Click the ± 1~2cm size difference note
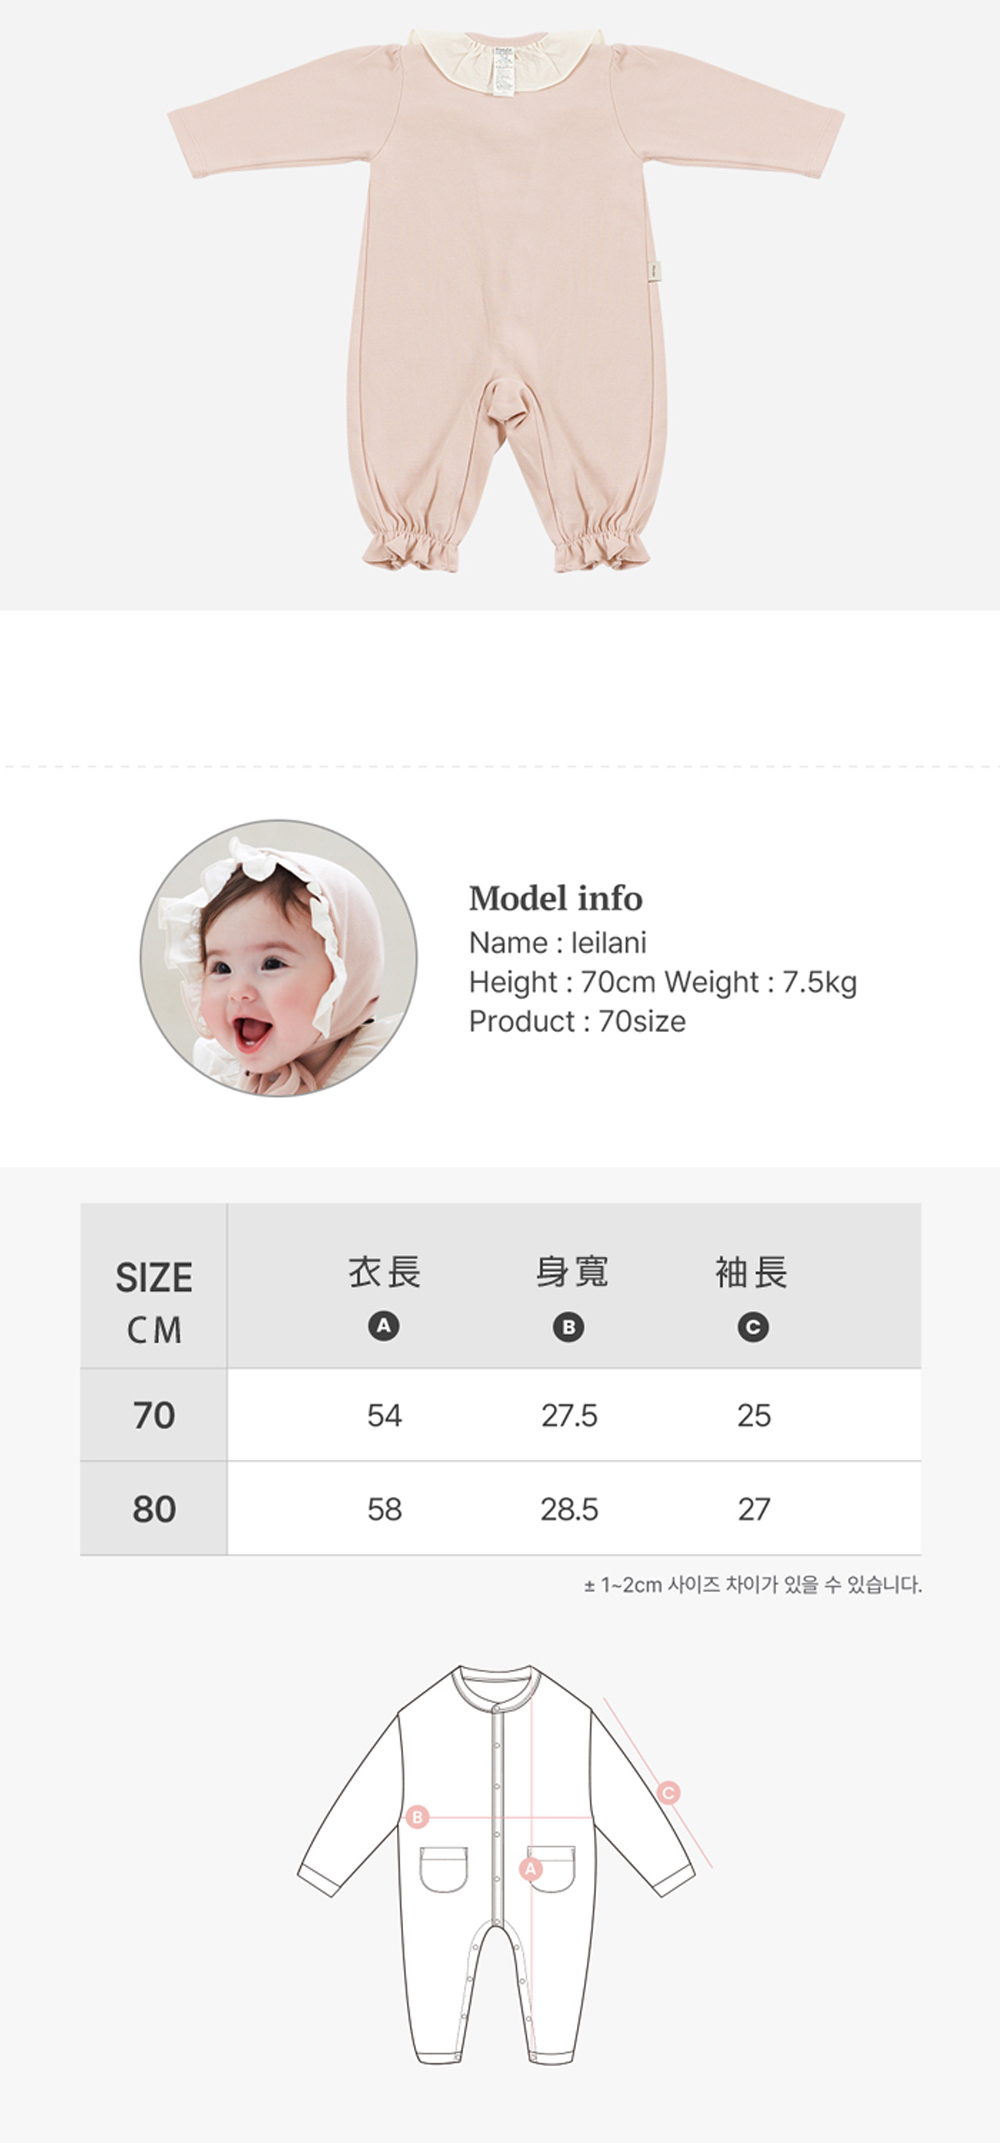The image size is (1000, 2143). click(x=753, y=1584)
